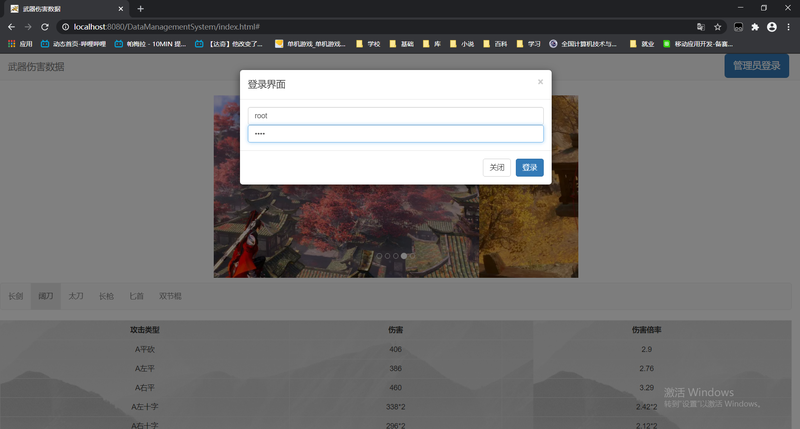Select the active fourth carousel dot

(404, 256)
